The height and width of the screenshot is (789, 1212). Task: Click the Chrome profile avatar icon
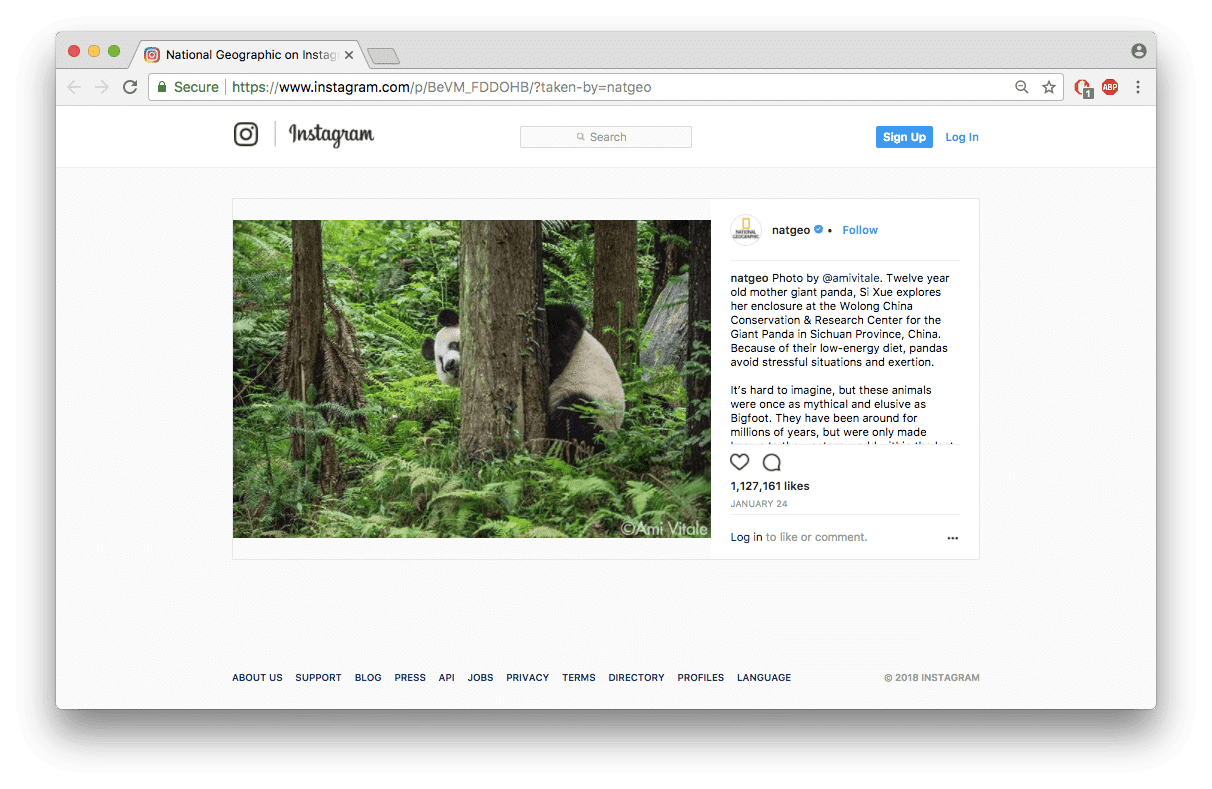(1138, 51)
